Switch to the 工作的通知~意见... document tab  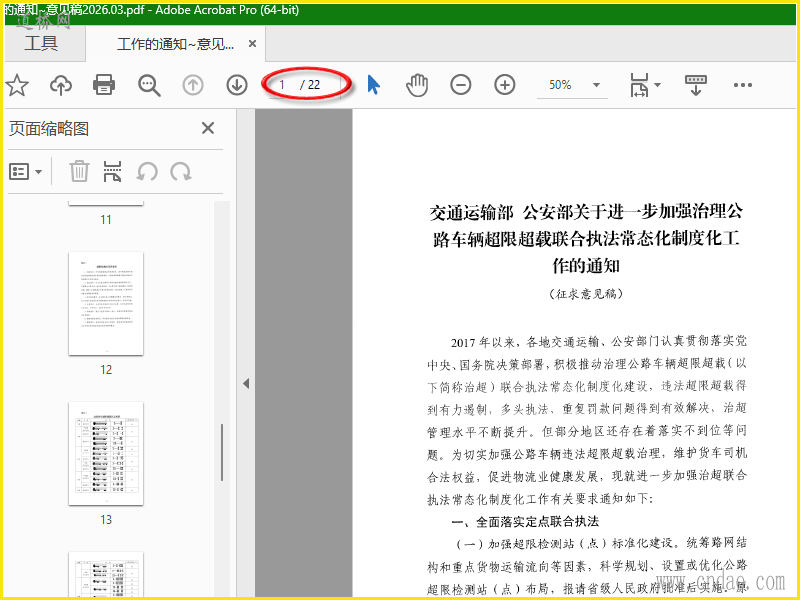tap(175, 44)
